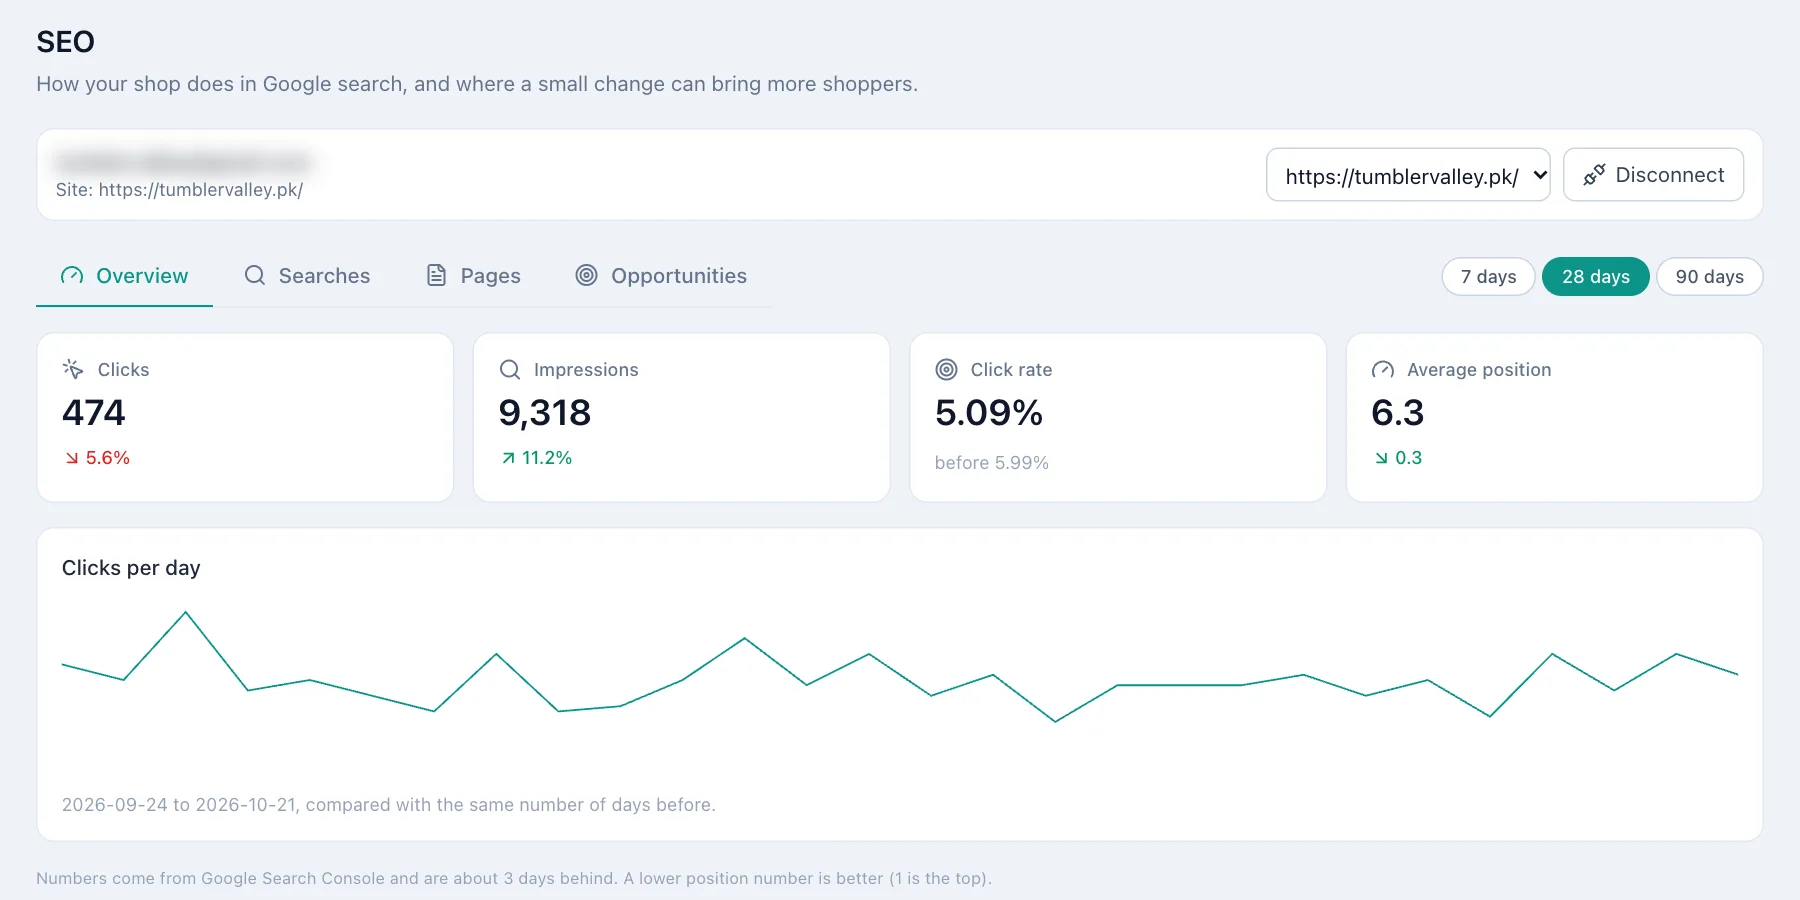
Task: Click the 6.3 average position value
Action: (1398, 413)
